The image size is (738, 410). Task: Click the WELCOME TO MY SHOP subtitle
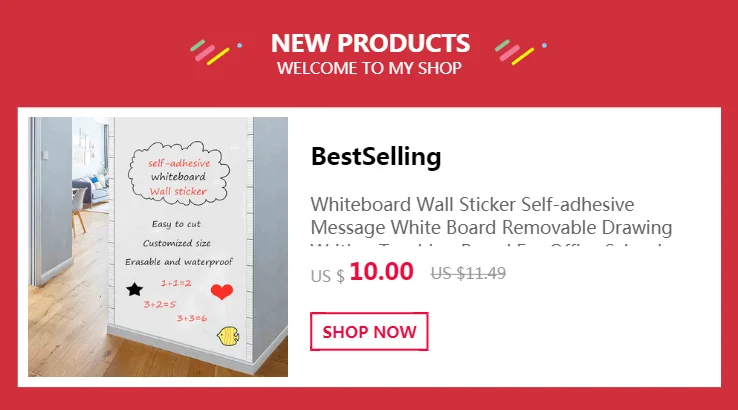coord(369,68)
